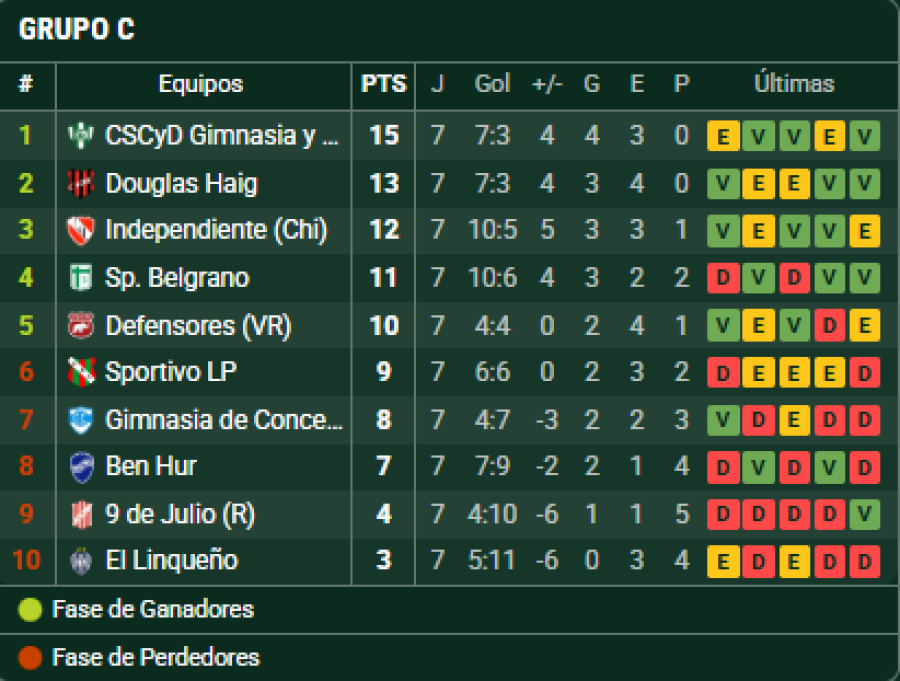This screenshot has width=900, height=681.
Task: Click 9 de Julio's green V result badge
Action: pos(865,515)
